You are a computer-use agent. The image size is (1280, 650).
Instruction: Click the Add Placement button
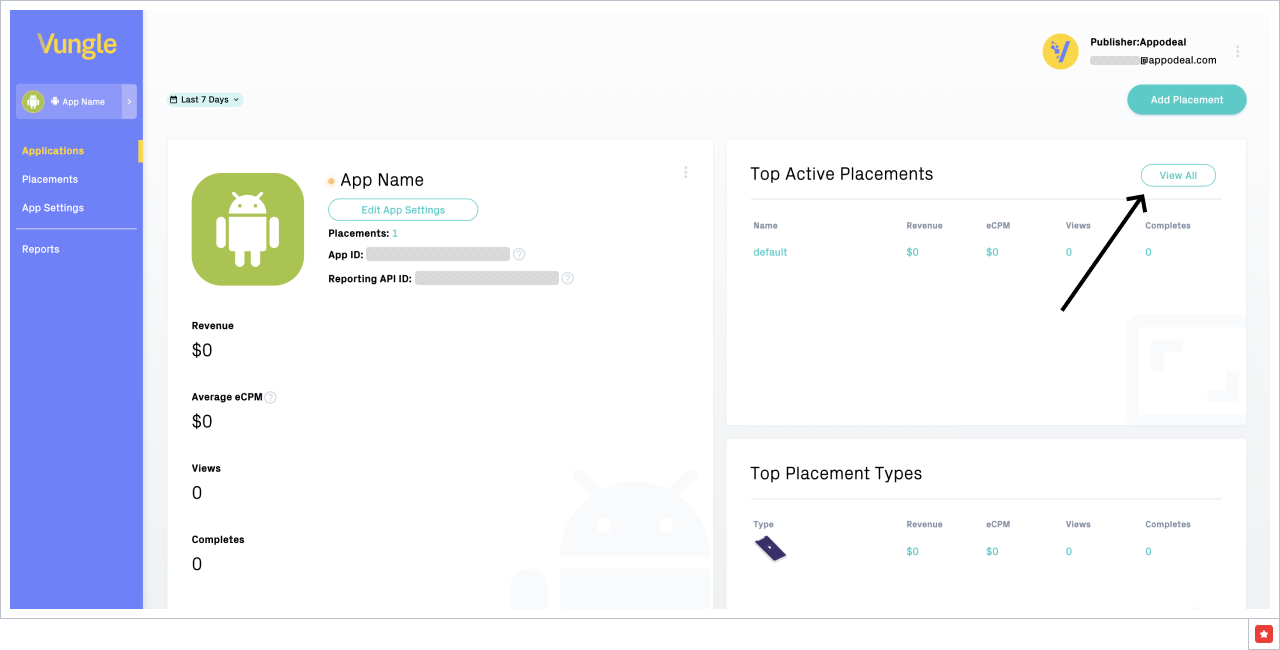pyautogui.click(x=1186, y=100)
